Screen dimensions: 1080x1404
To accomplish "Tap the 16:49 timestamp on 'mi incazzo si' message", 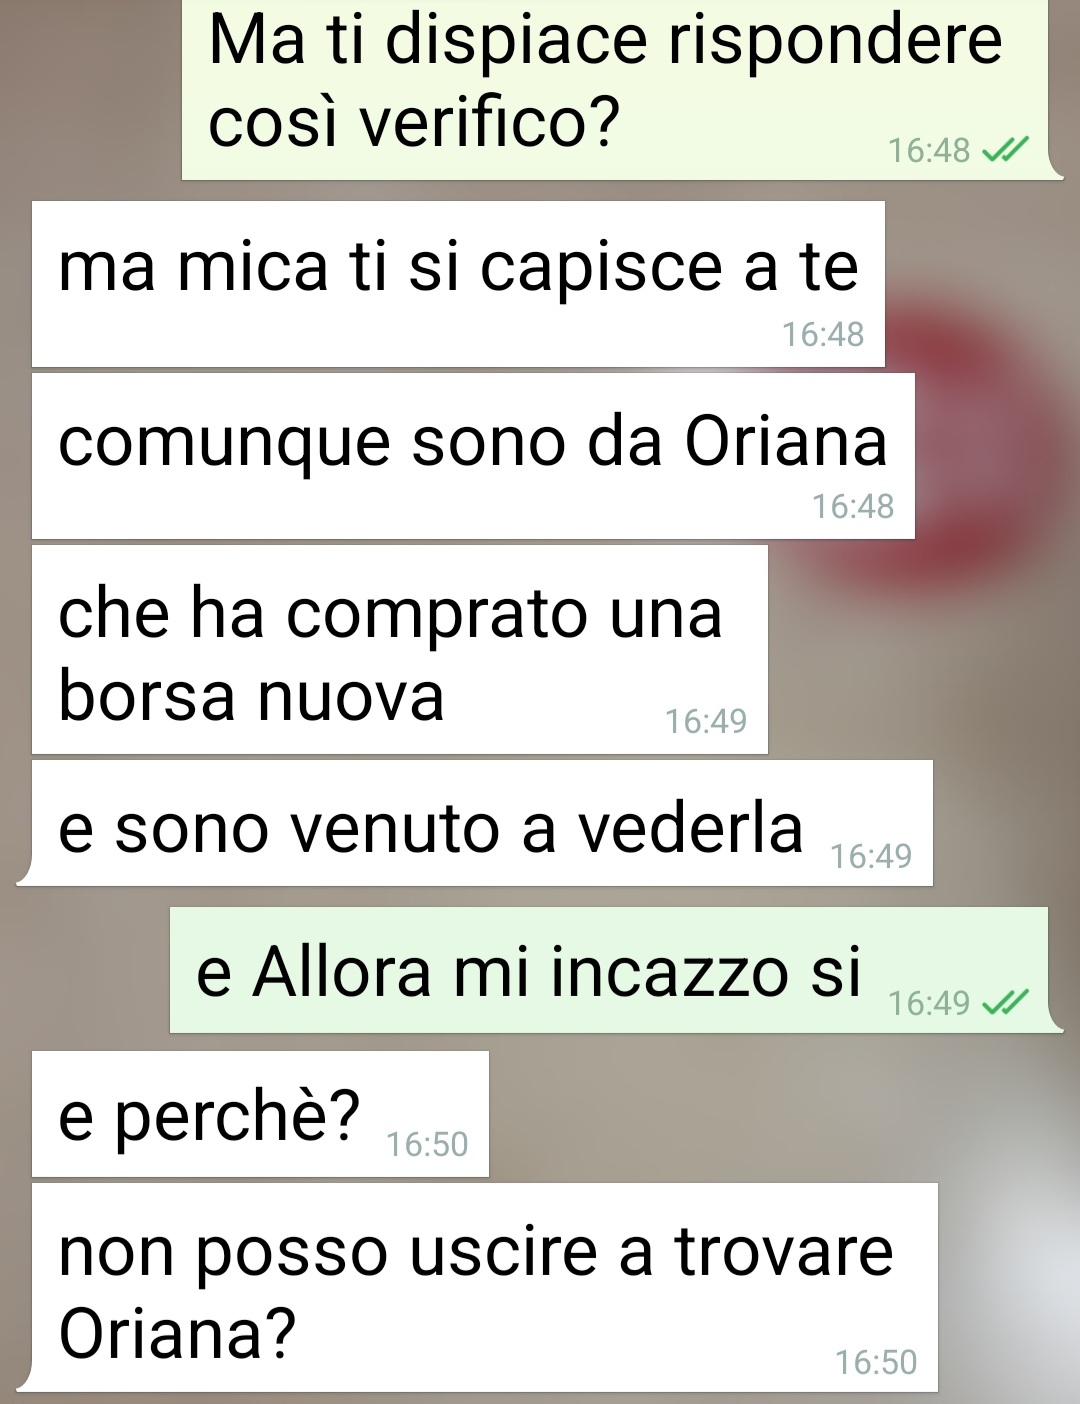I will 929,1003.
